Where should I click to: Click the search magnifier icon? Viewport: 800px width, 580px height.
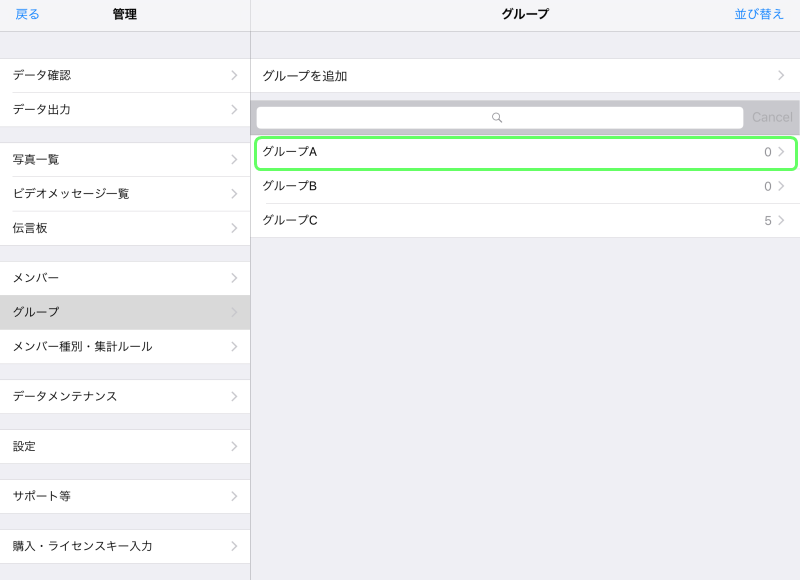496,118
